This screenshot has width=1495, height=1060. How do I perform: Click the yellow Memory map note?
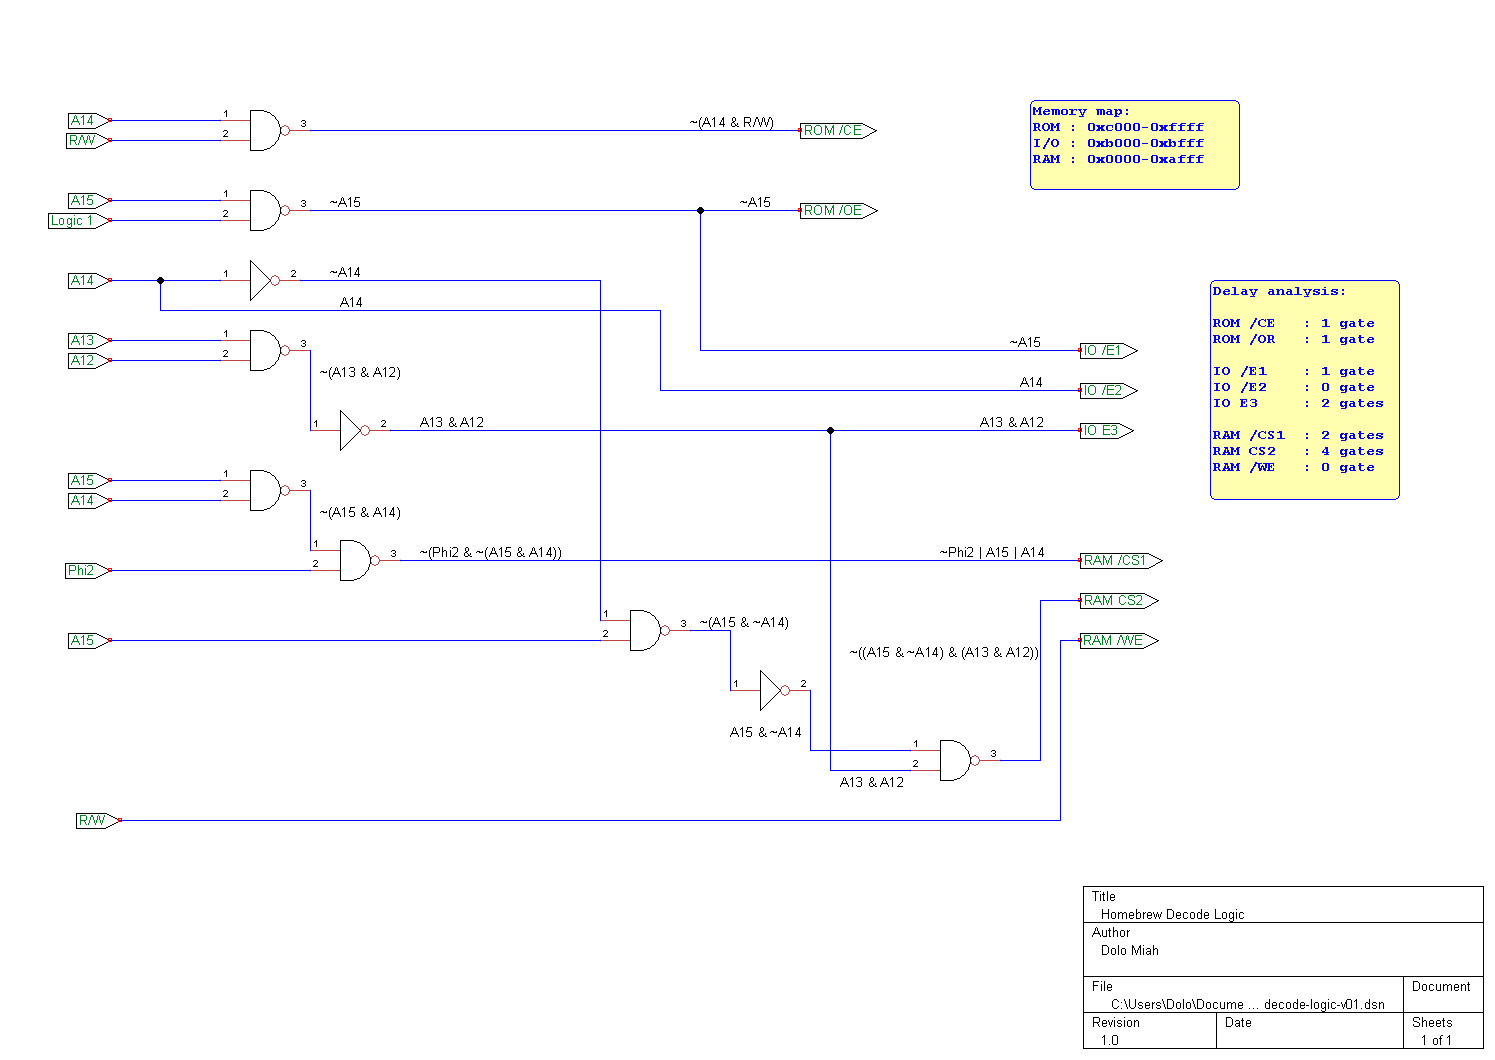(x=1134, y=144)
